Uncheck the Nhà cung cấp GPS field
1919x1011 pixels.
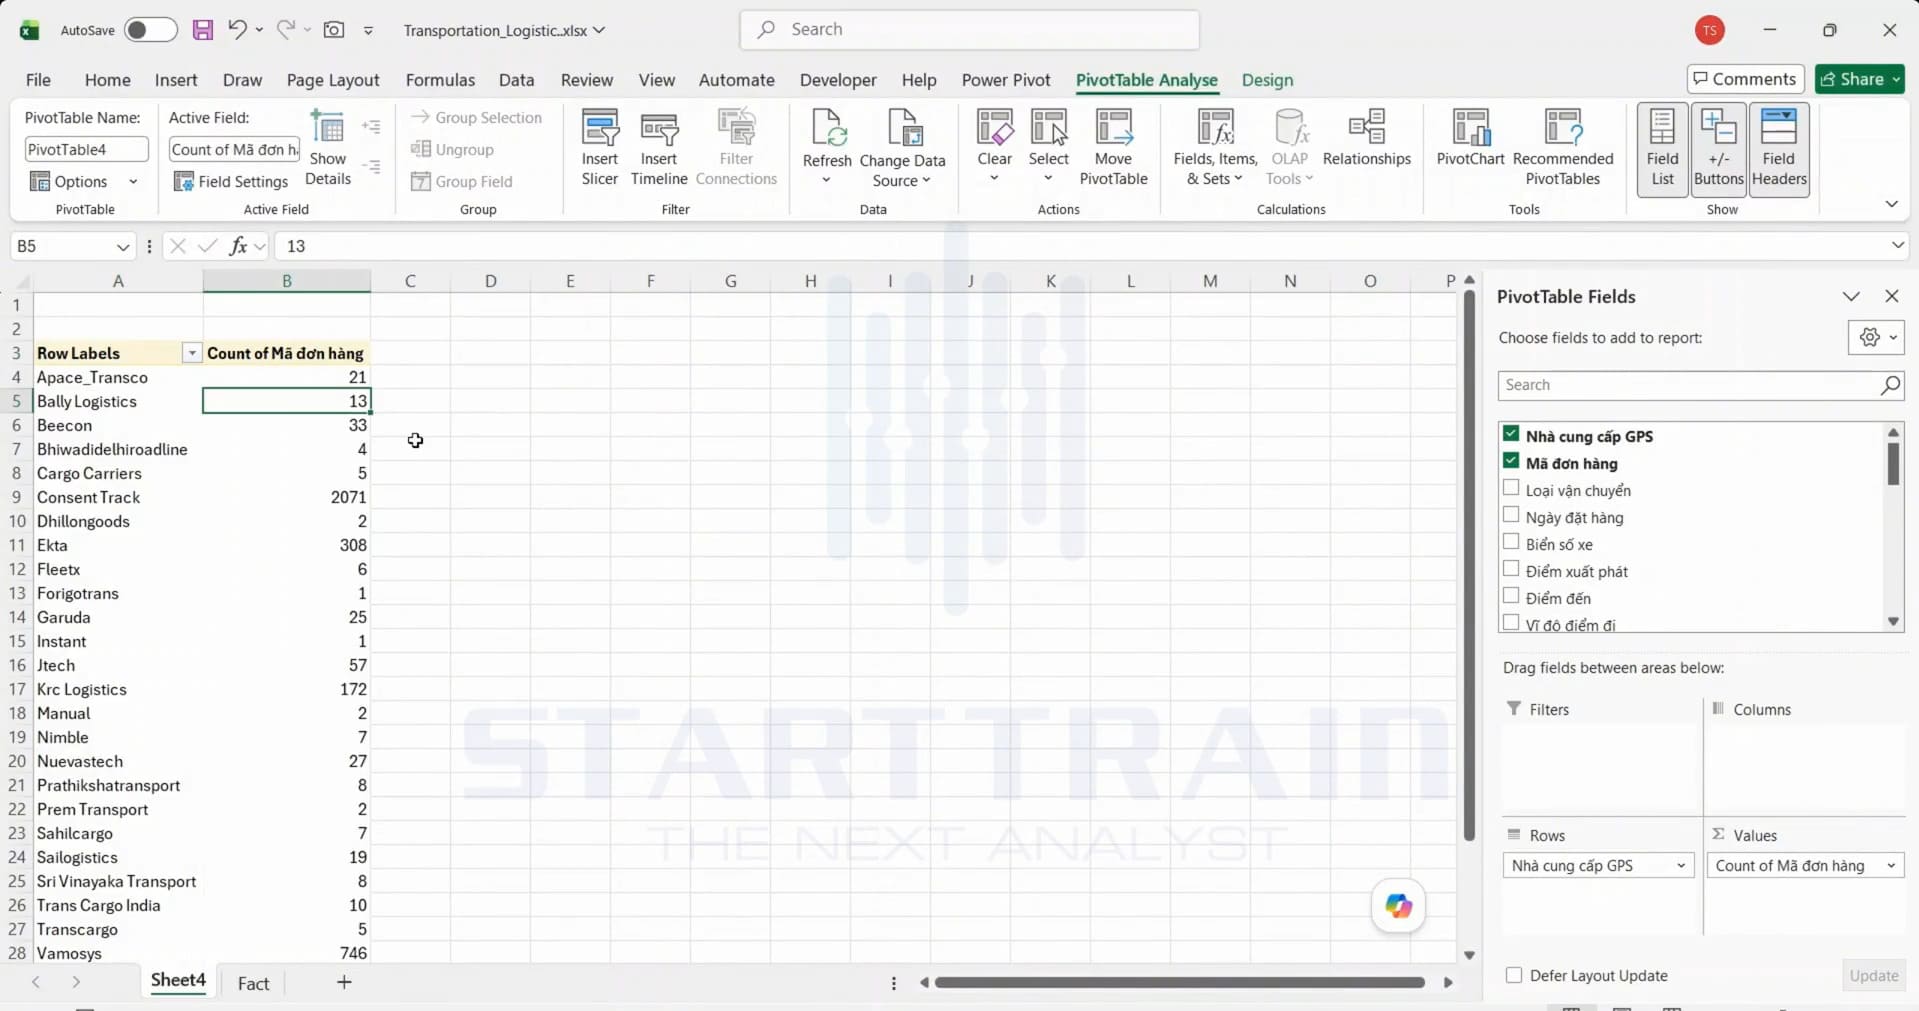click(x=1511, y=434)
